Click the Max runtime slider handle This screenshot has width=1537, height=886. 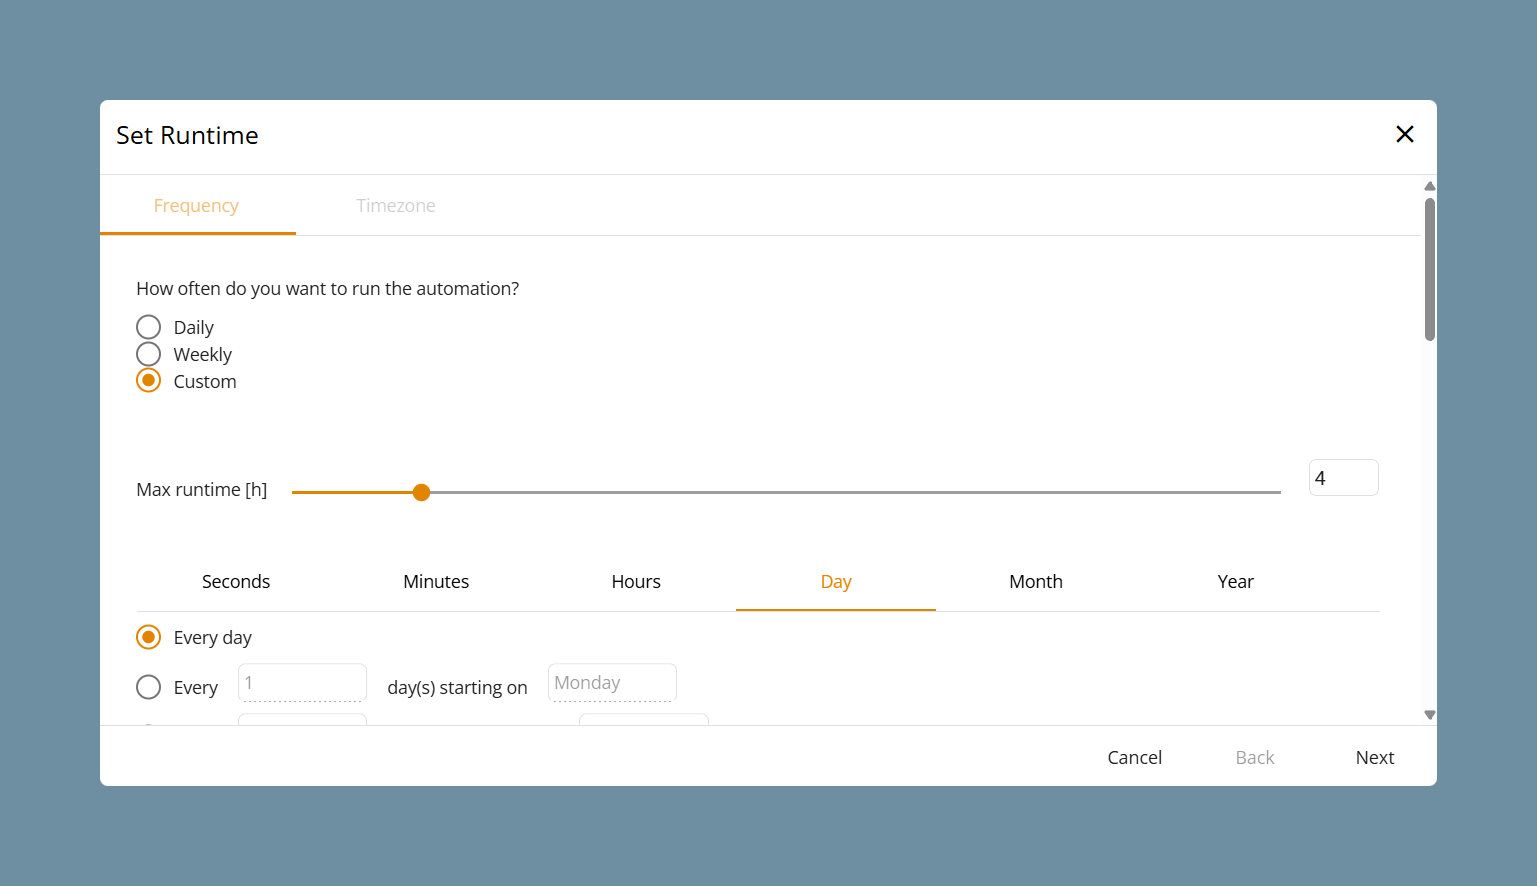pyautogui.click(x=422, y=492)
